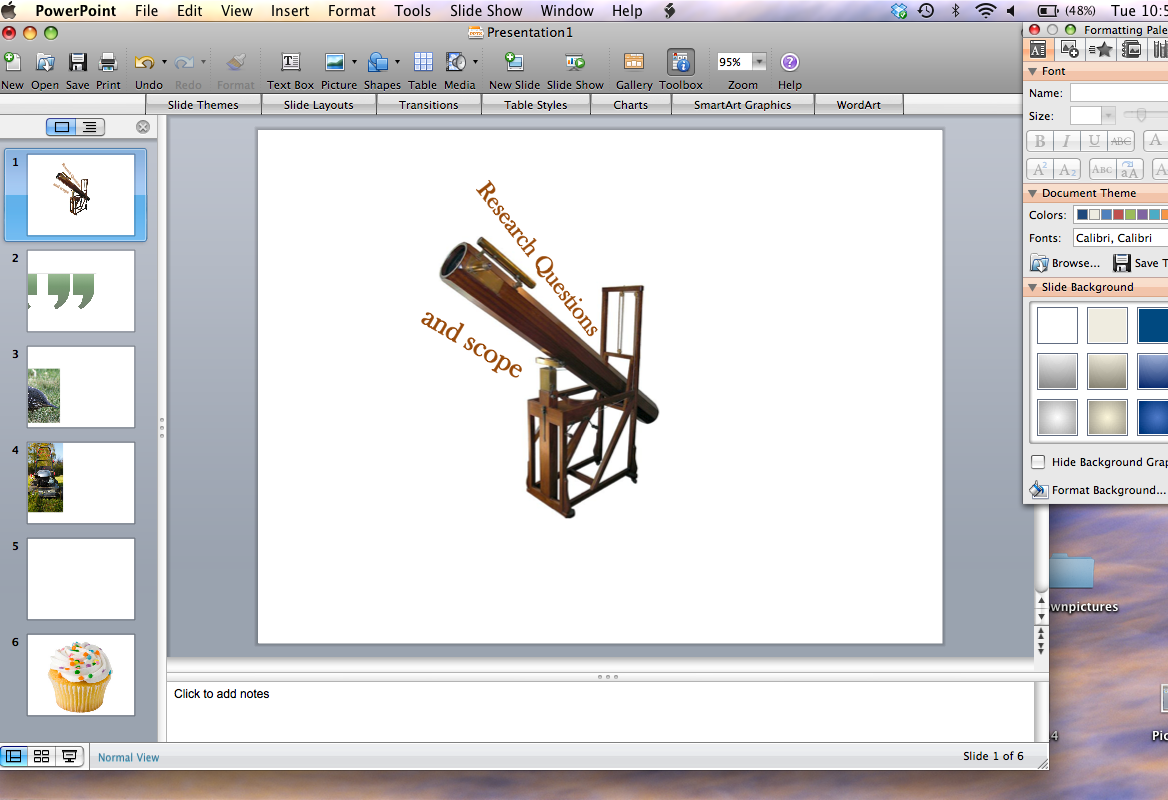
Task: Select Normal view icon in status bar
Action: pyautogui.click(x=13, y=757)
